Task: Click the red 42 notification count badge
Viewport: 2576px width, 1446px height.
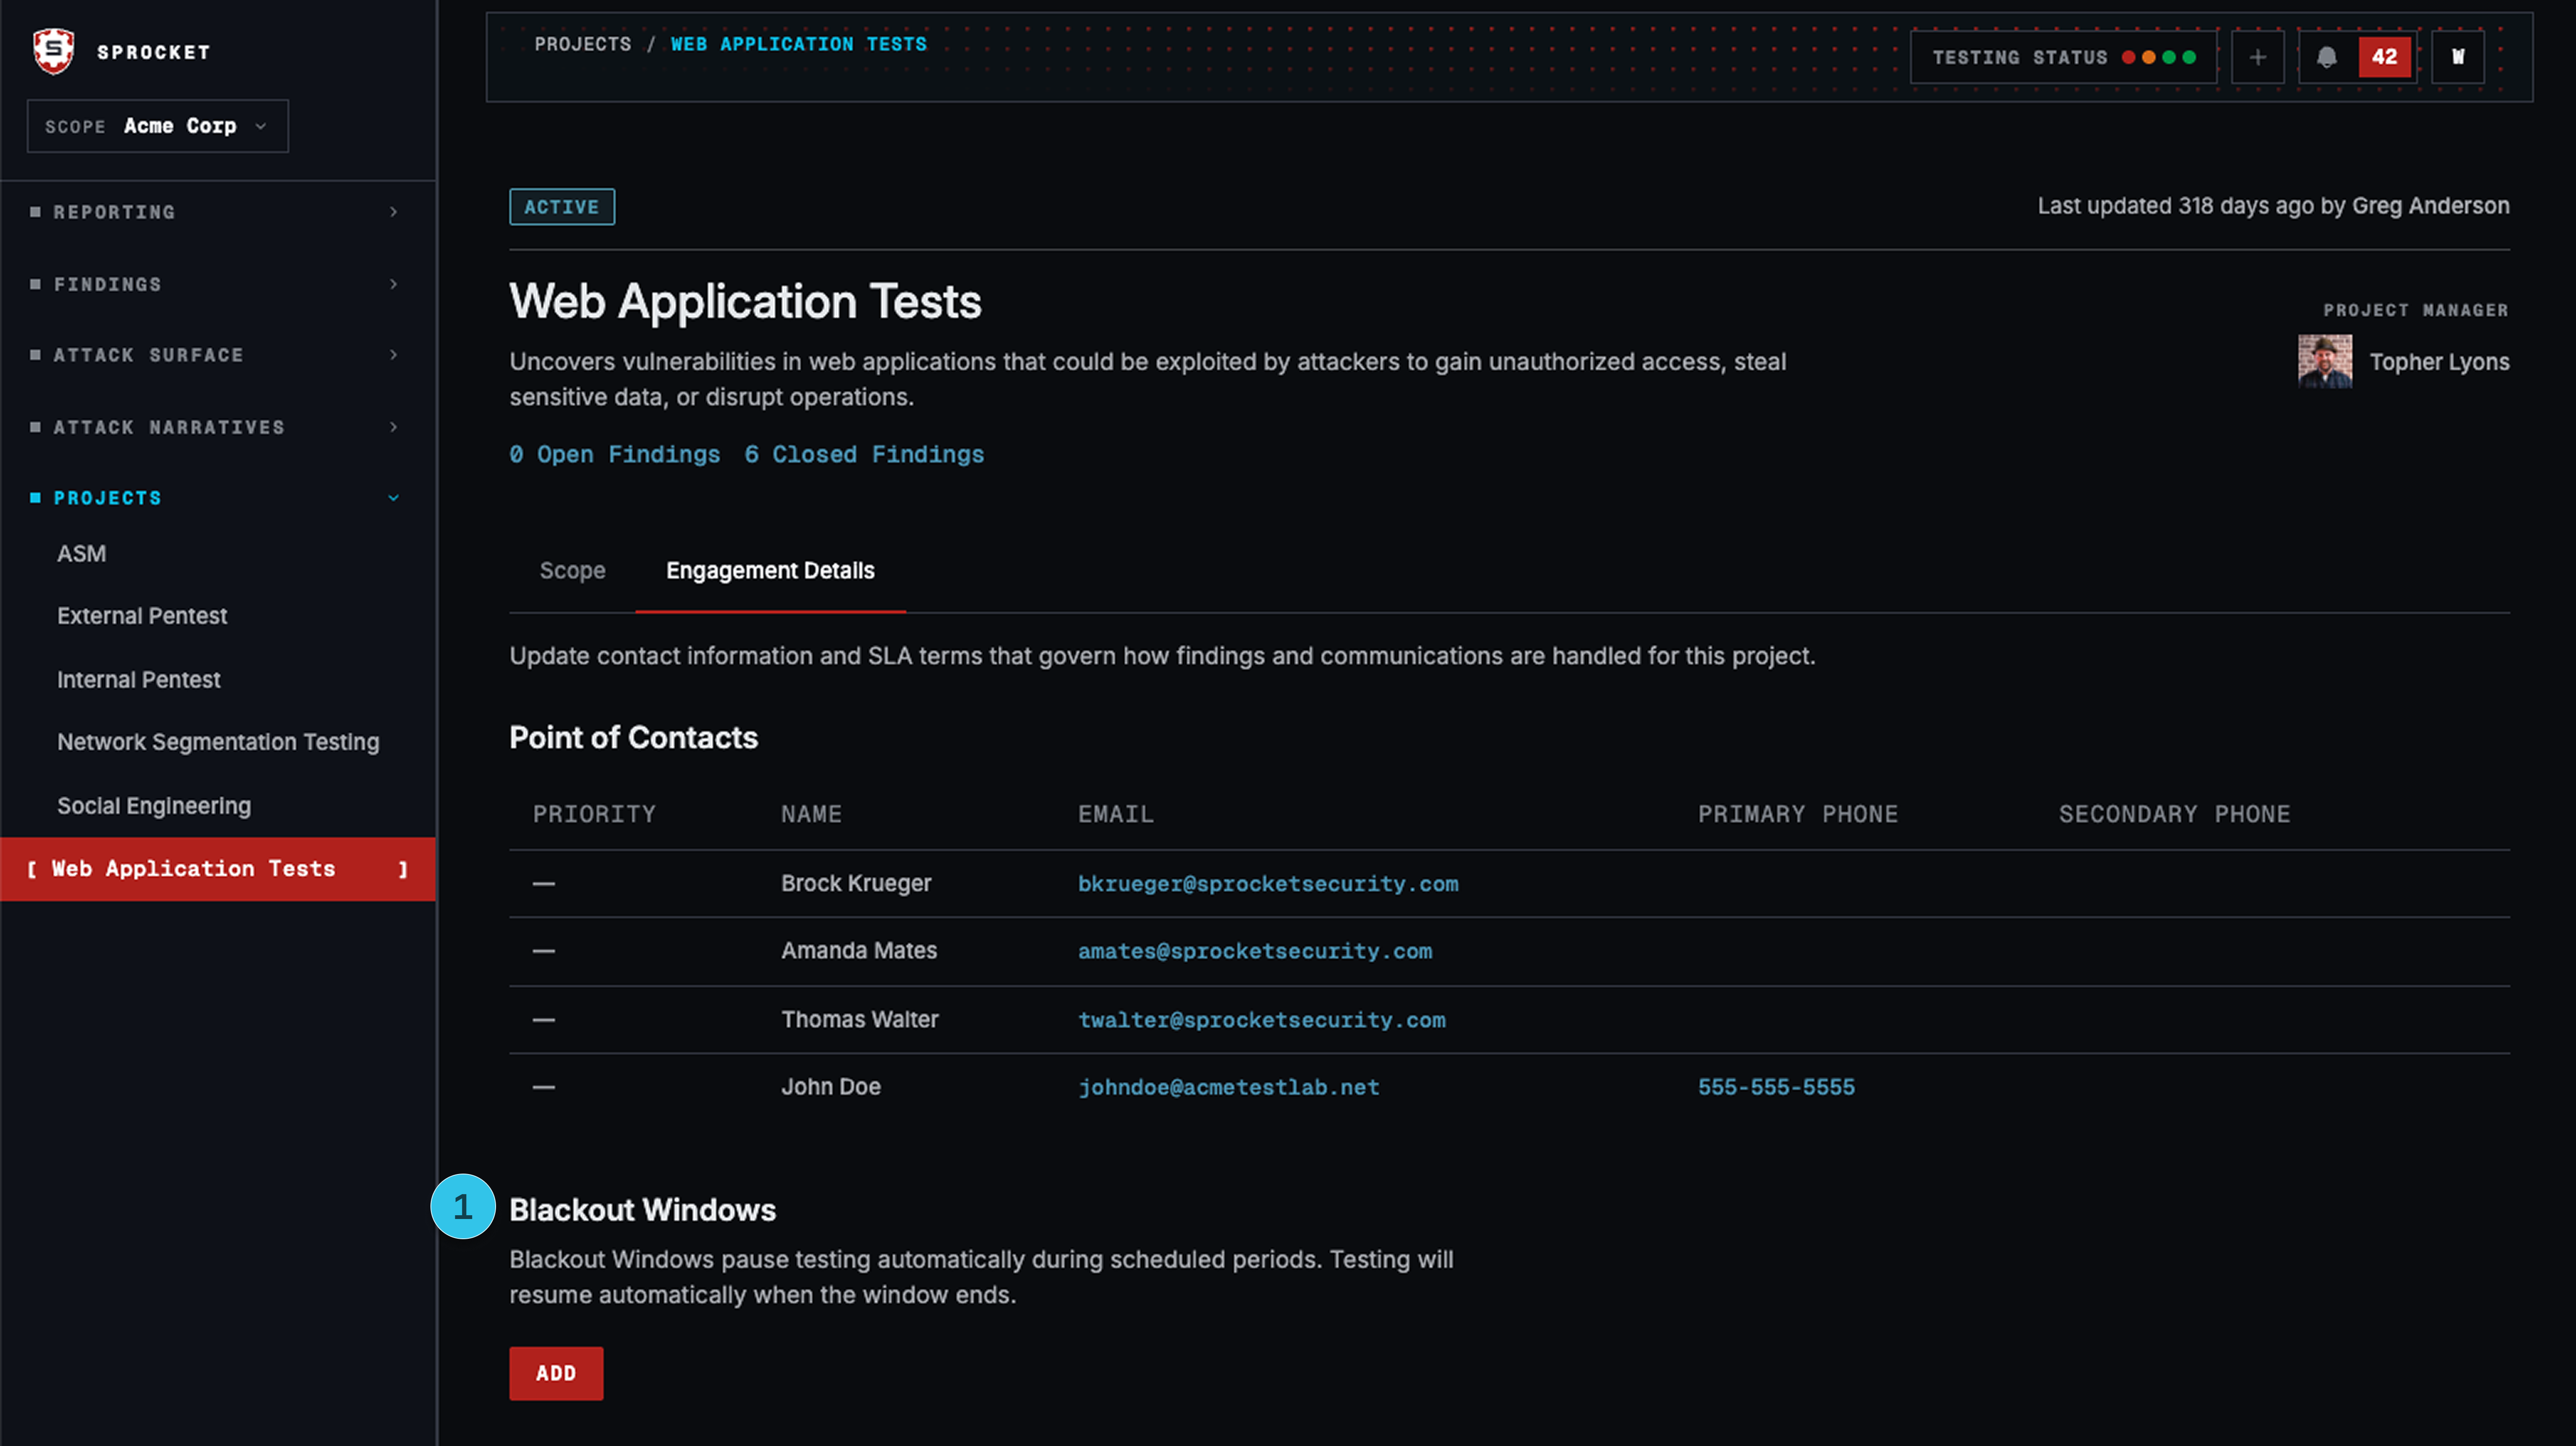Action: tap(2385, 57)
